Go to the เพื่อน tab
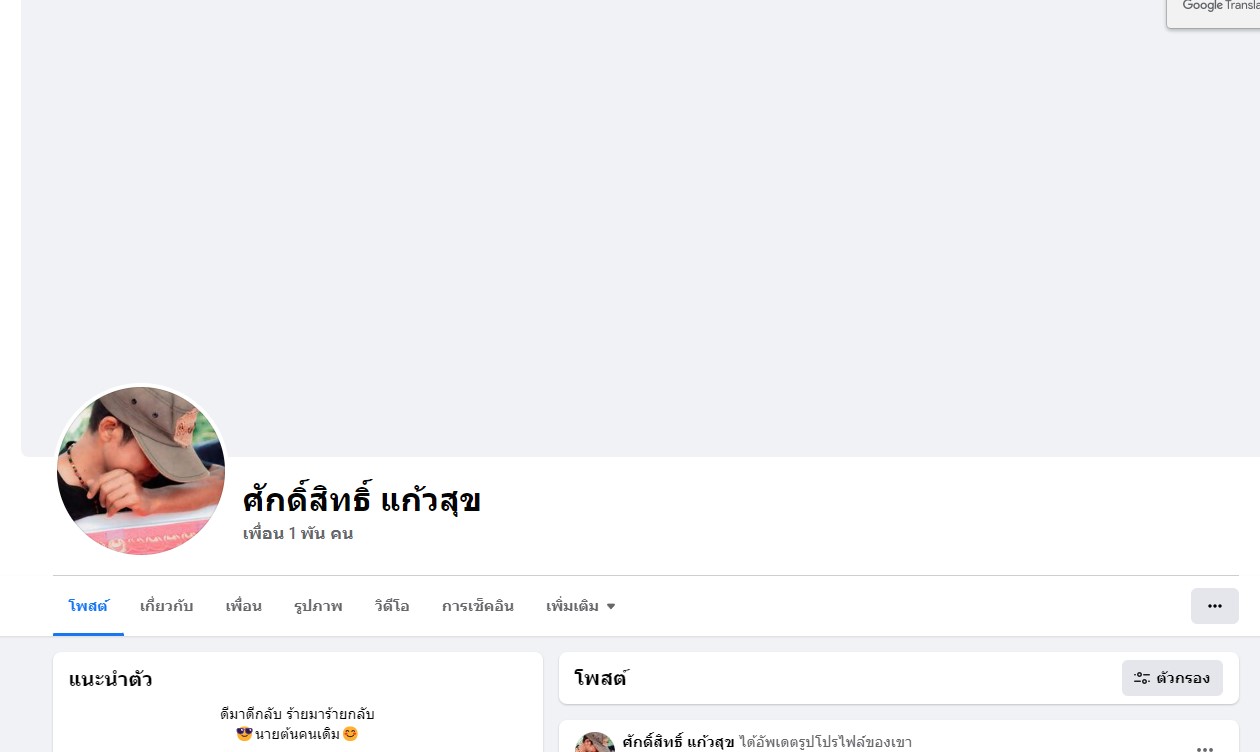This screenshot has width=1260, height=752. pos(243,606)
